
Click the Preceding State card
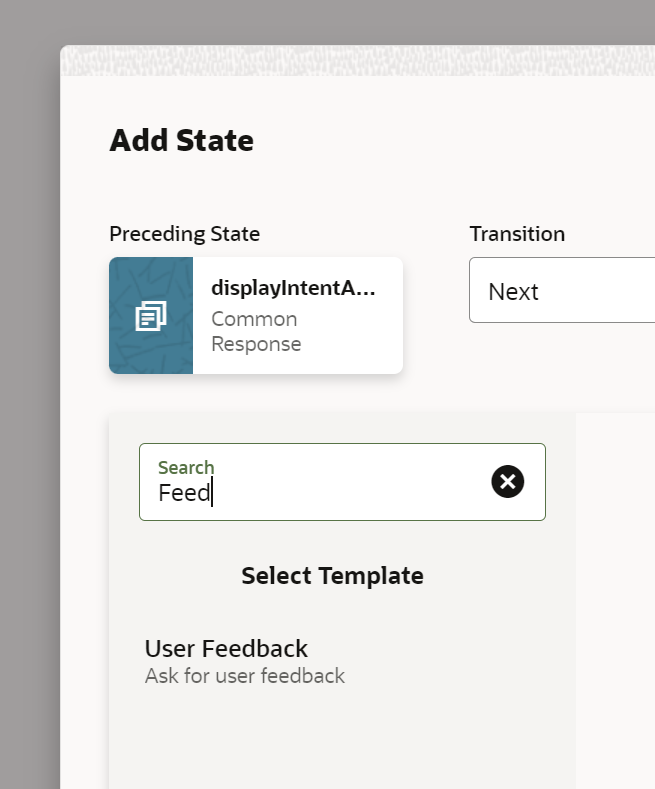pos(256,316)
